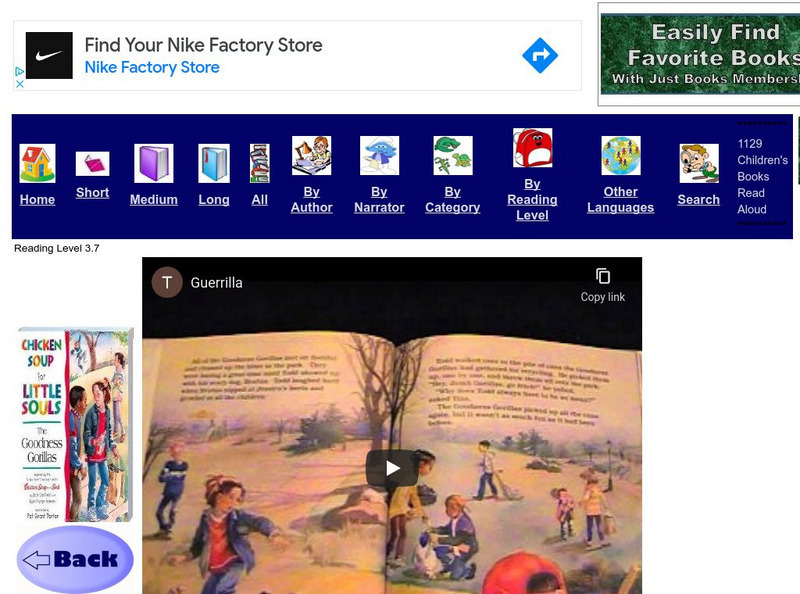This screenshot has height=594, width=800.
Task: Follow the By Reading Level link
Action: pos(532,200)
